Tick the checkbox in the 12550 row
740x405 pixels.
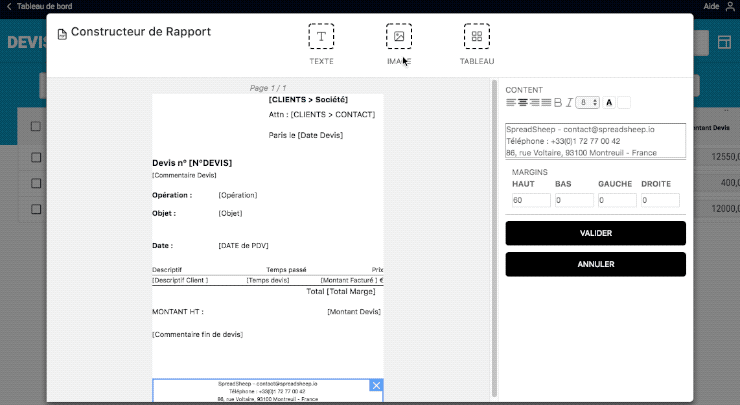click(36, 157)
